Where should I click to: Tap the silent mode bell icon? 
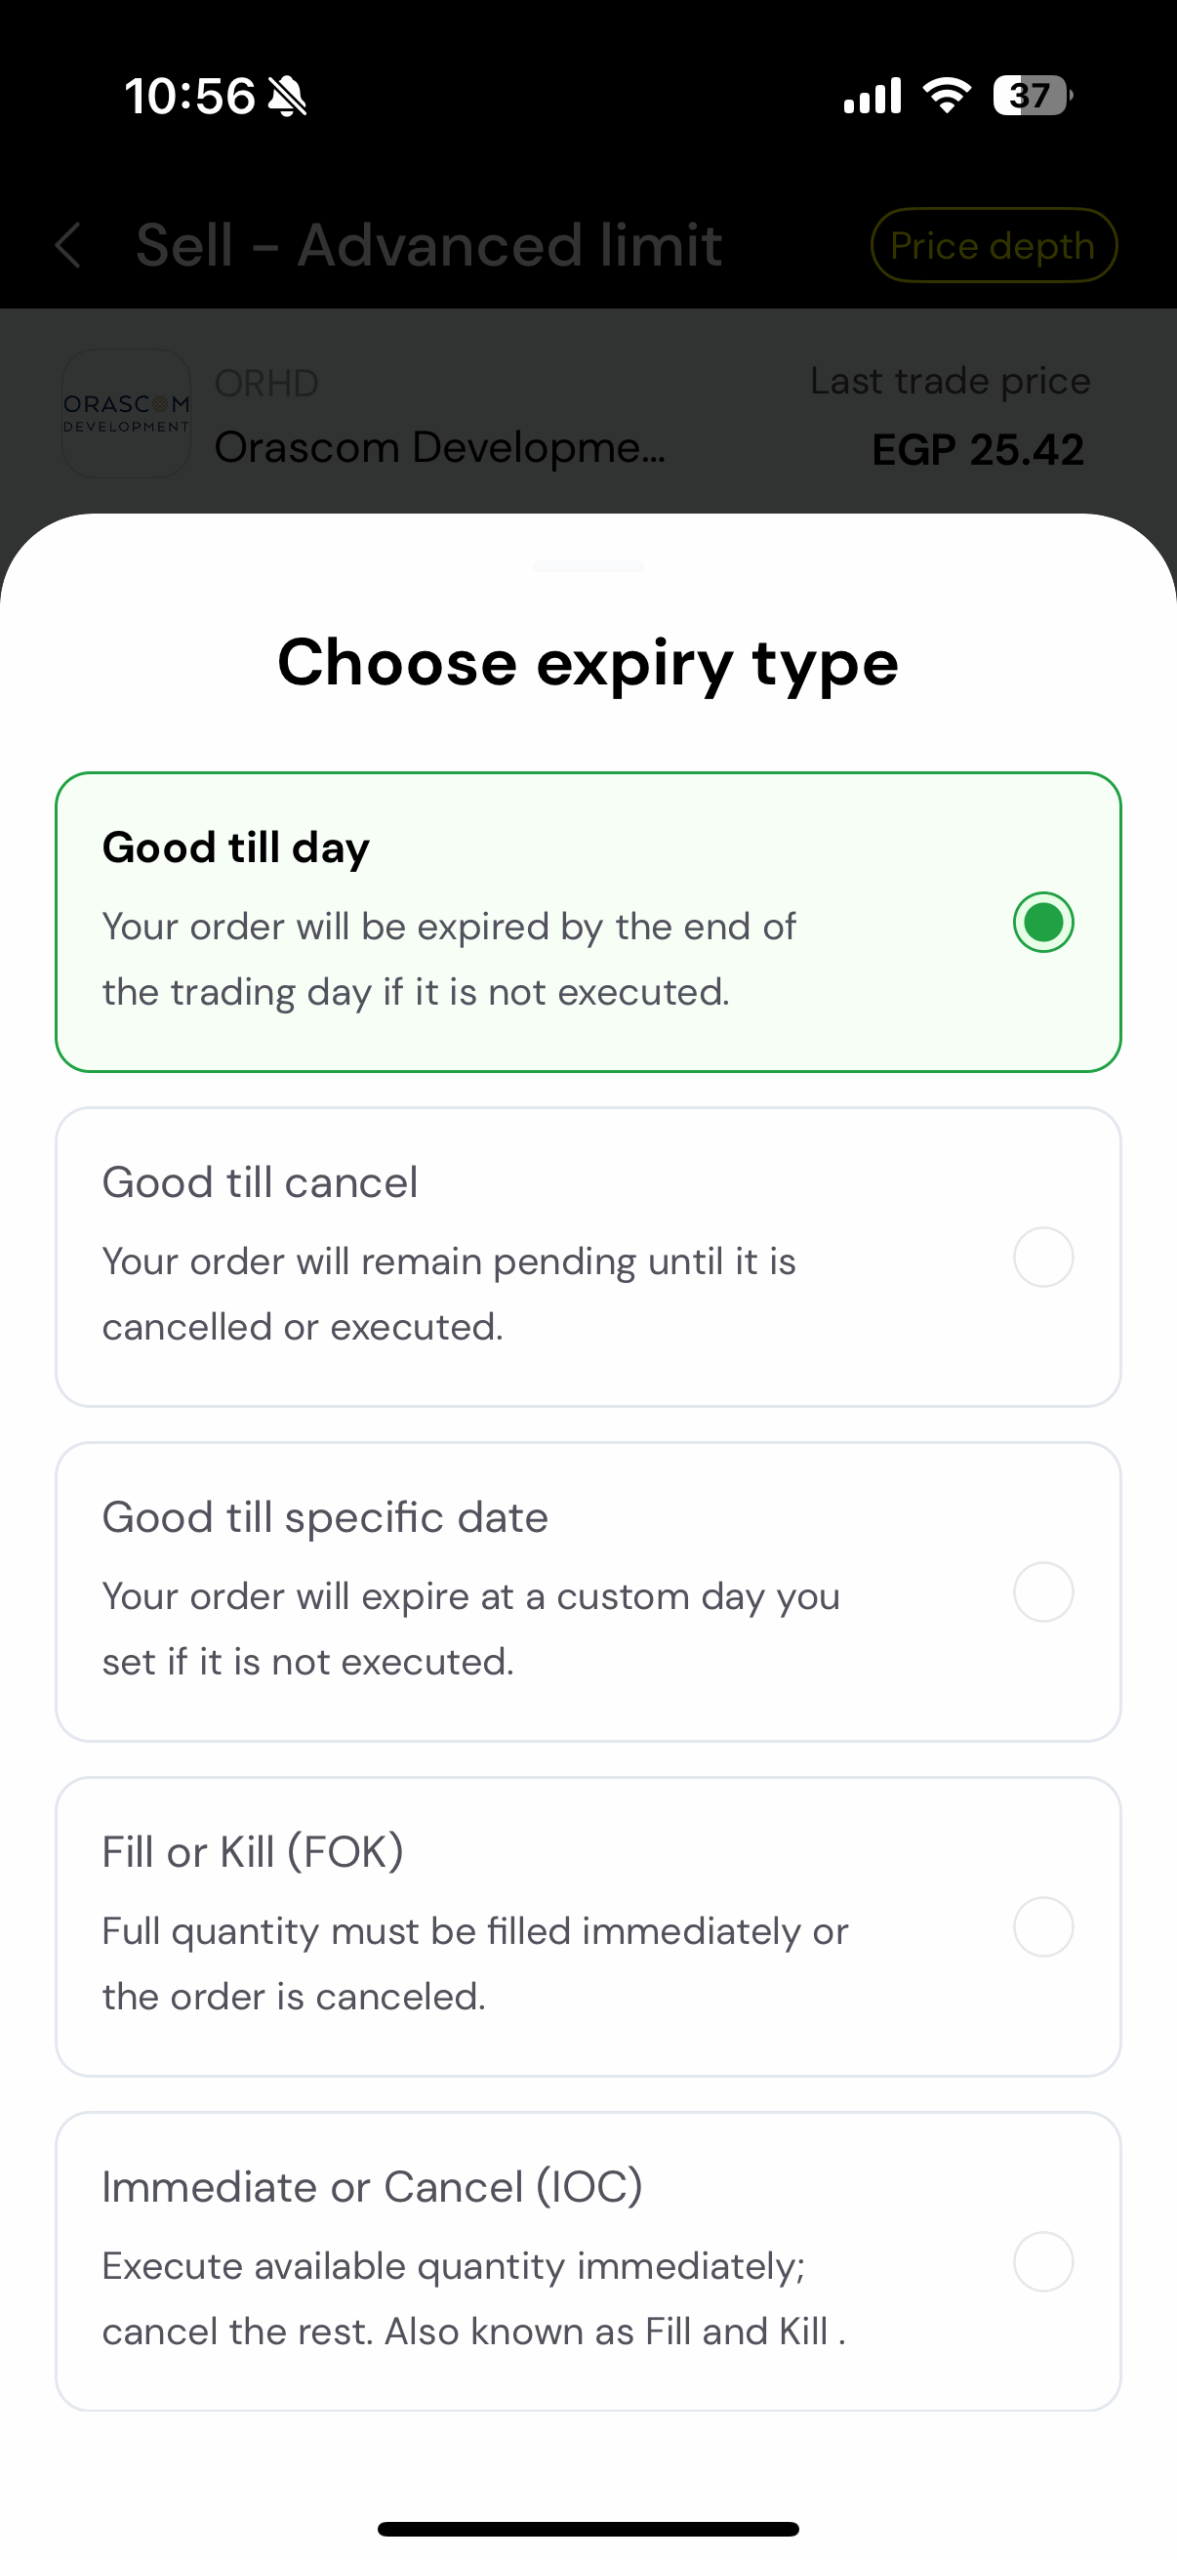coord(288,97)
